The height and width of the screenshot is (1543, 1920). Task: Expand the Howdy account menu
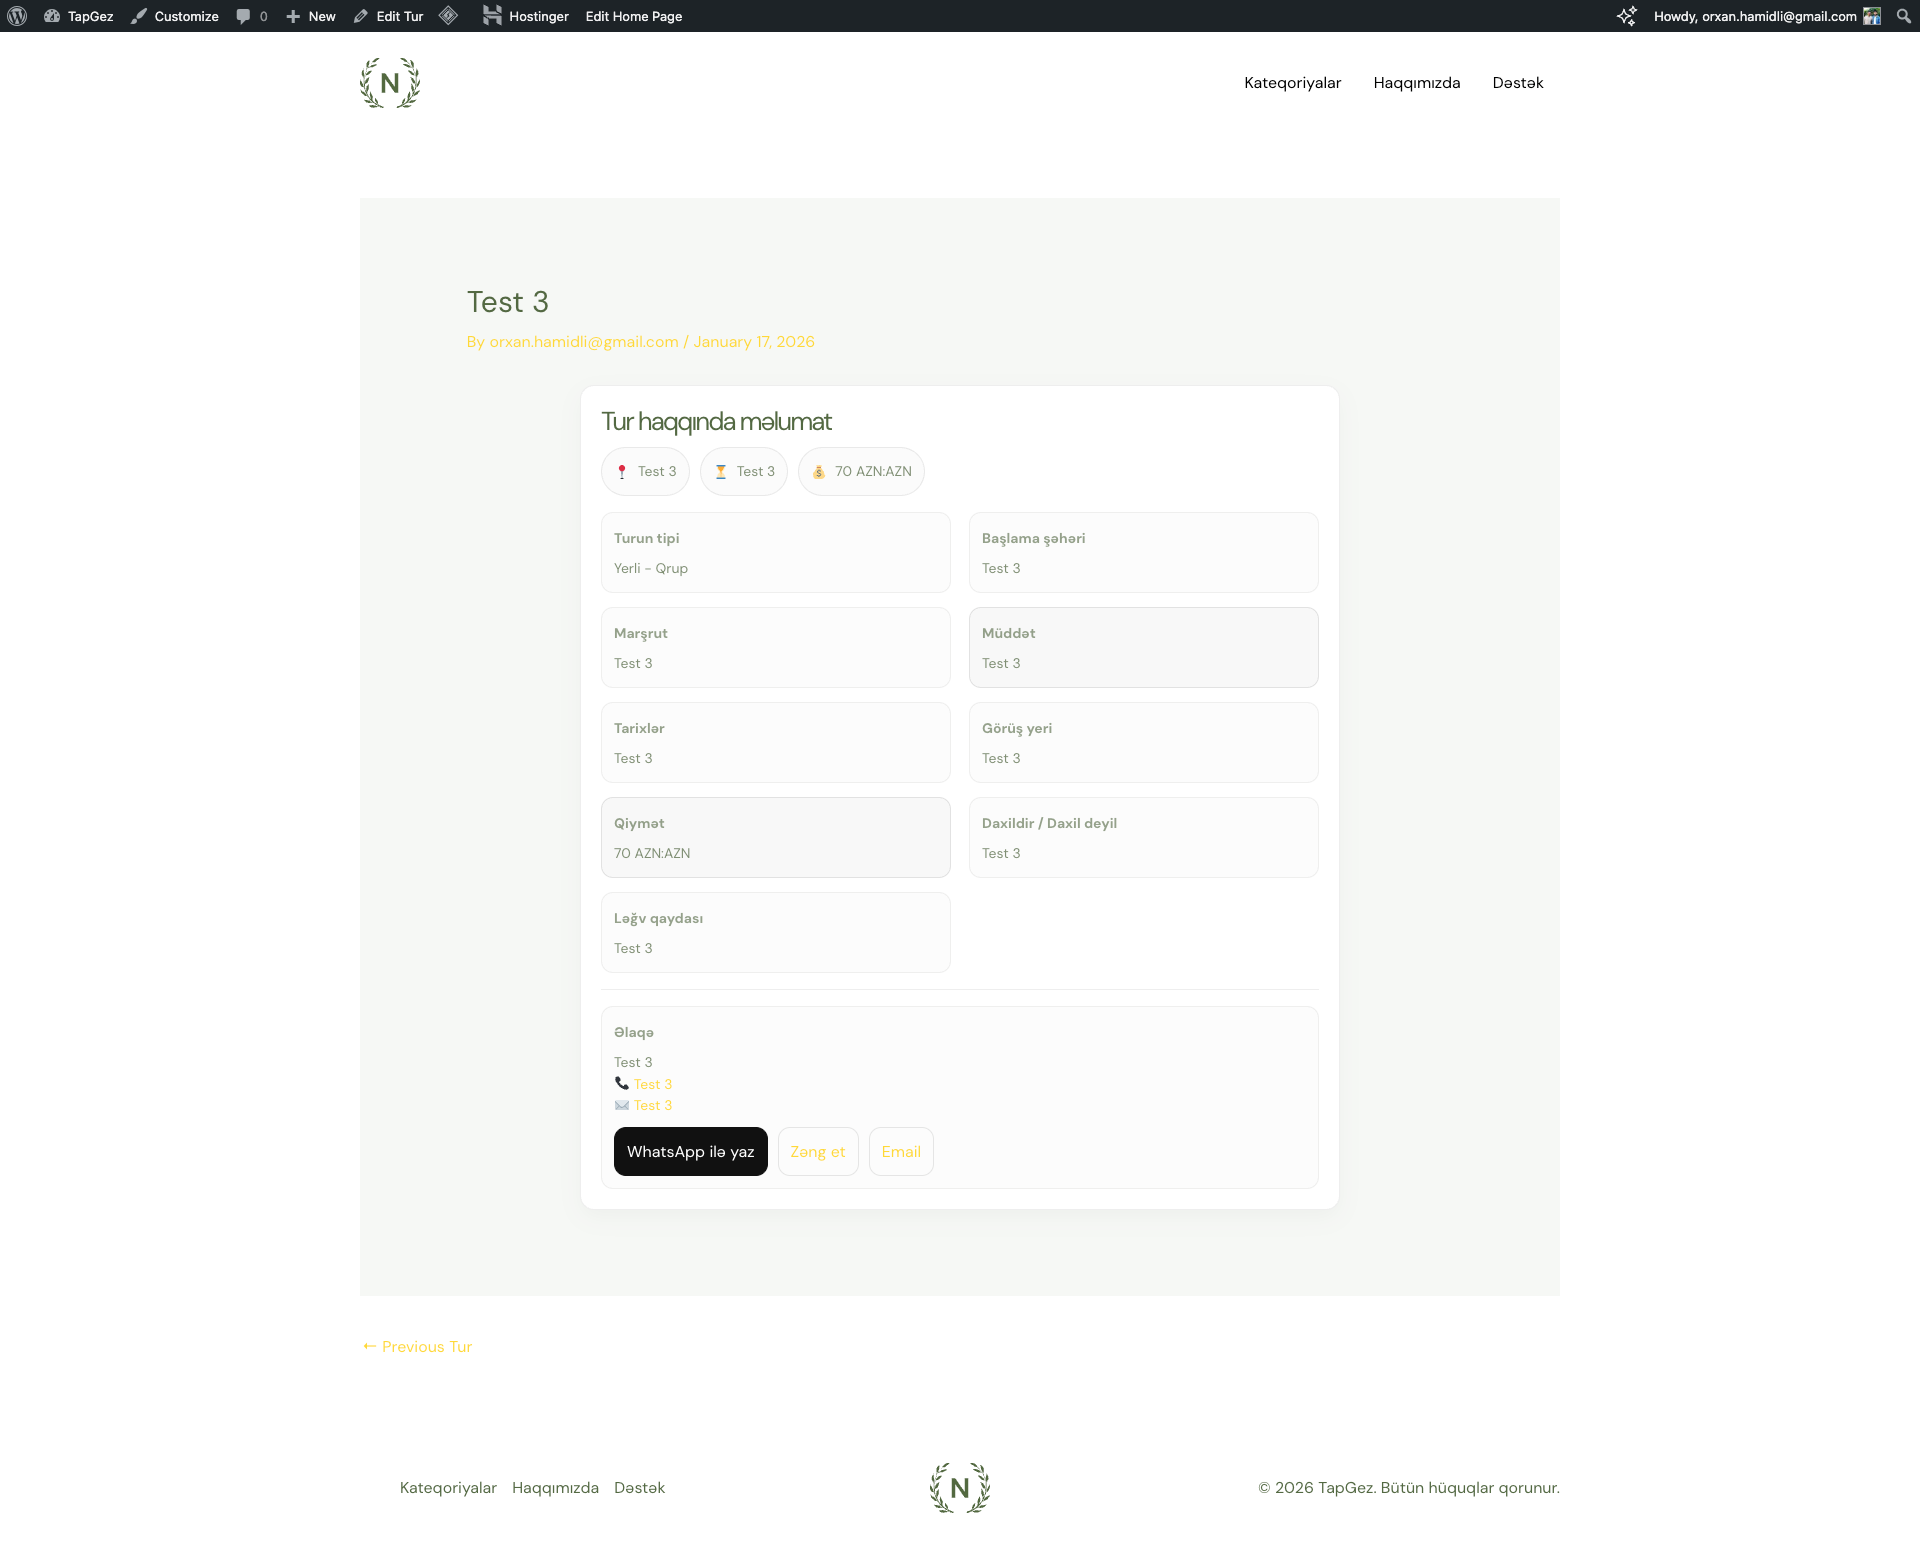1754,16
